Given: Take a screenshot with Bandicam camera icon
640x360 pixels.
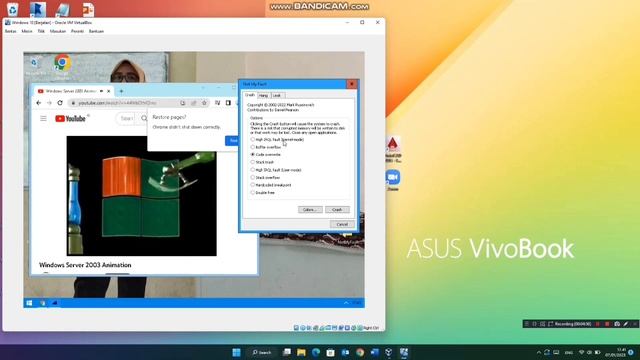Looking at the screenshot, I should coord(617,324).
